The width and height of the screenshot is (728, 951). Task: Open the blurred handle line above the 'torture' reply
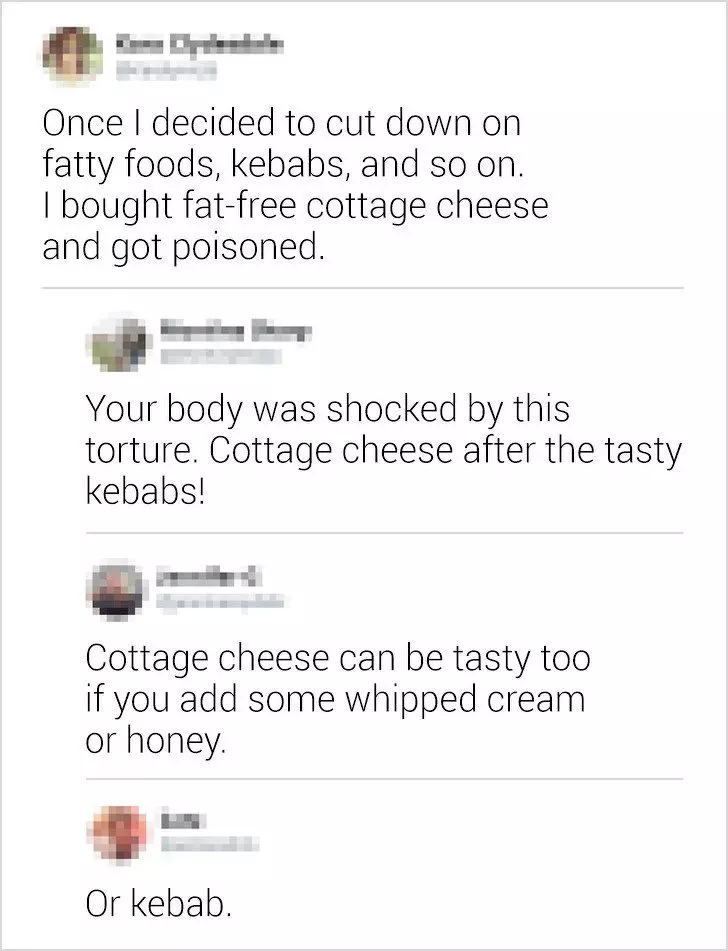pyautogui.click(x=221, y=356)
